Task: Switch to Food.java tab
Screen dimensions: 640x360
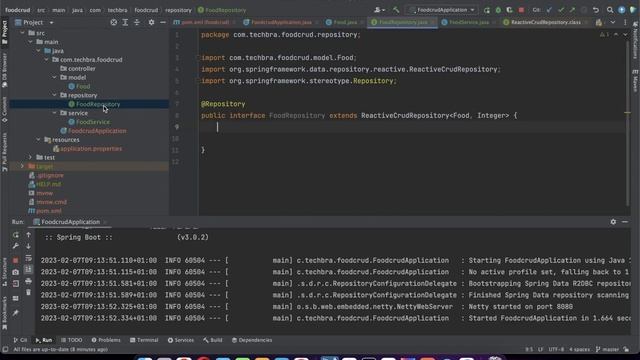Action: pyautogui.click(x=344, y=22)
